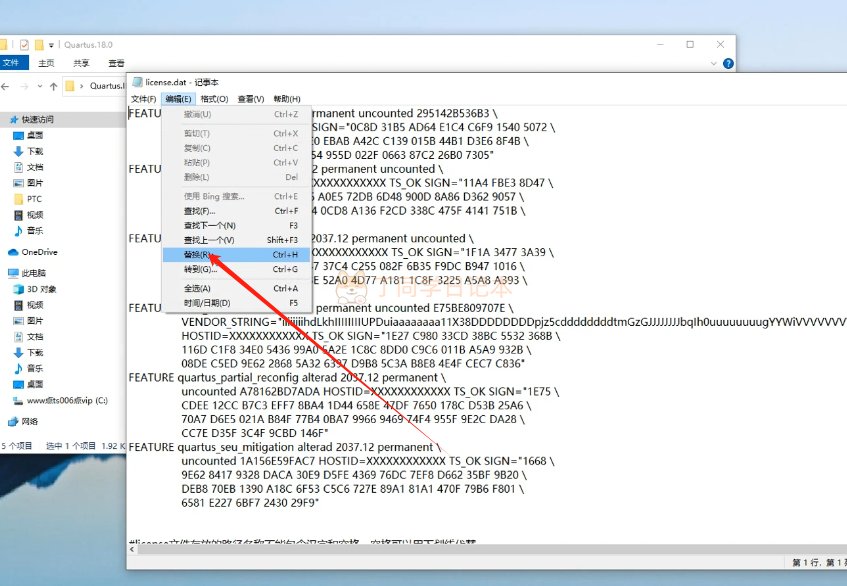847x586 pixels.
Task: Open the quick access toolbar customize dropdown
Action: coord(51,46)
